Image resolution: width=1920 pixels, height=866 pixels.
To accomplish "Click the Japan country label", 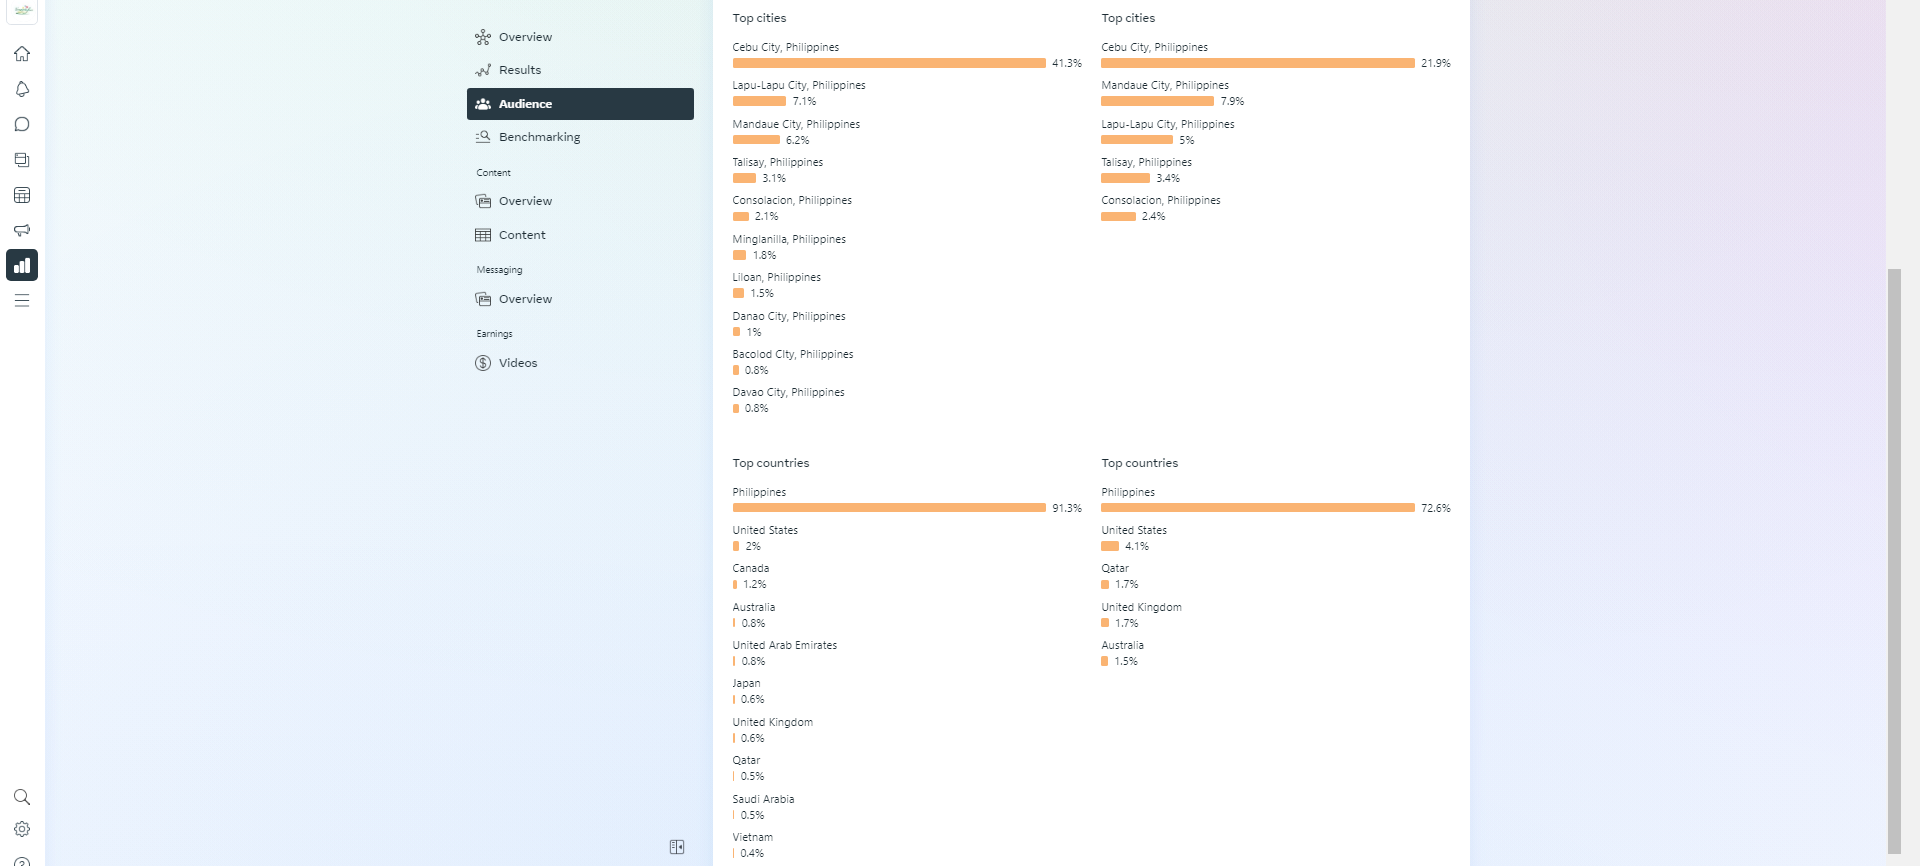I will (746, 684).
